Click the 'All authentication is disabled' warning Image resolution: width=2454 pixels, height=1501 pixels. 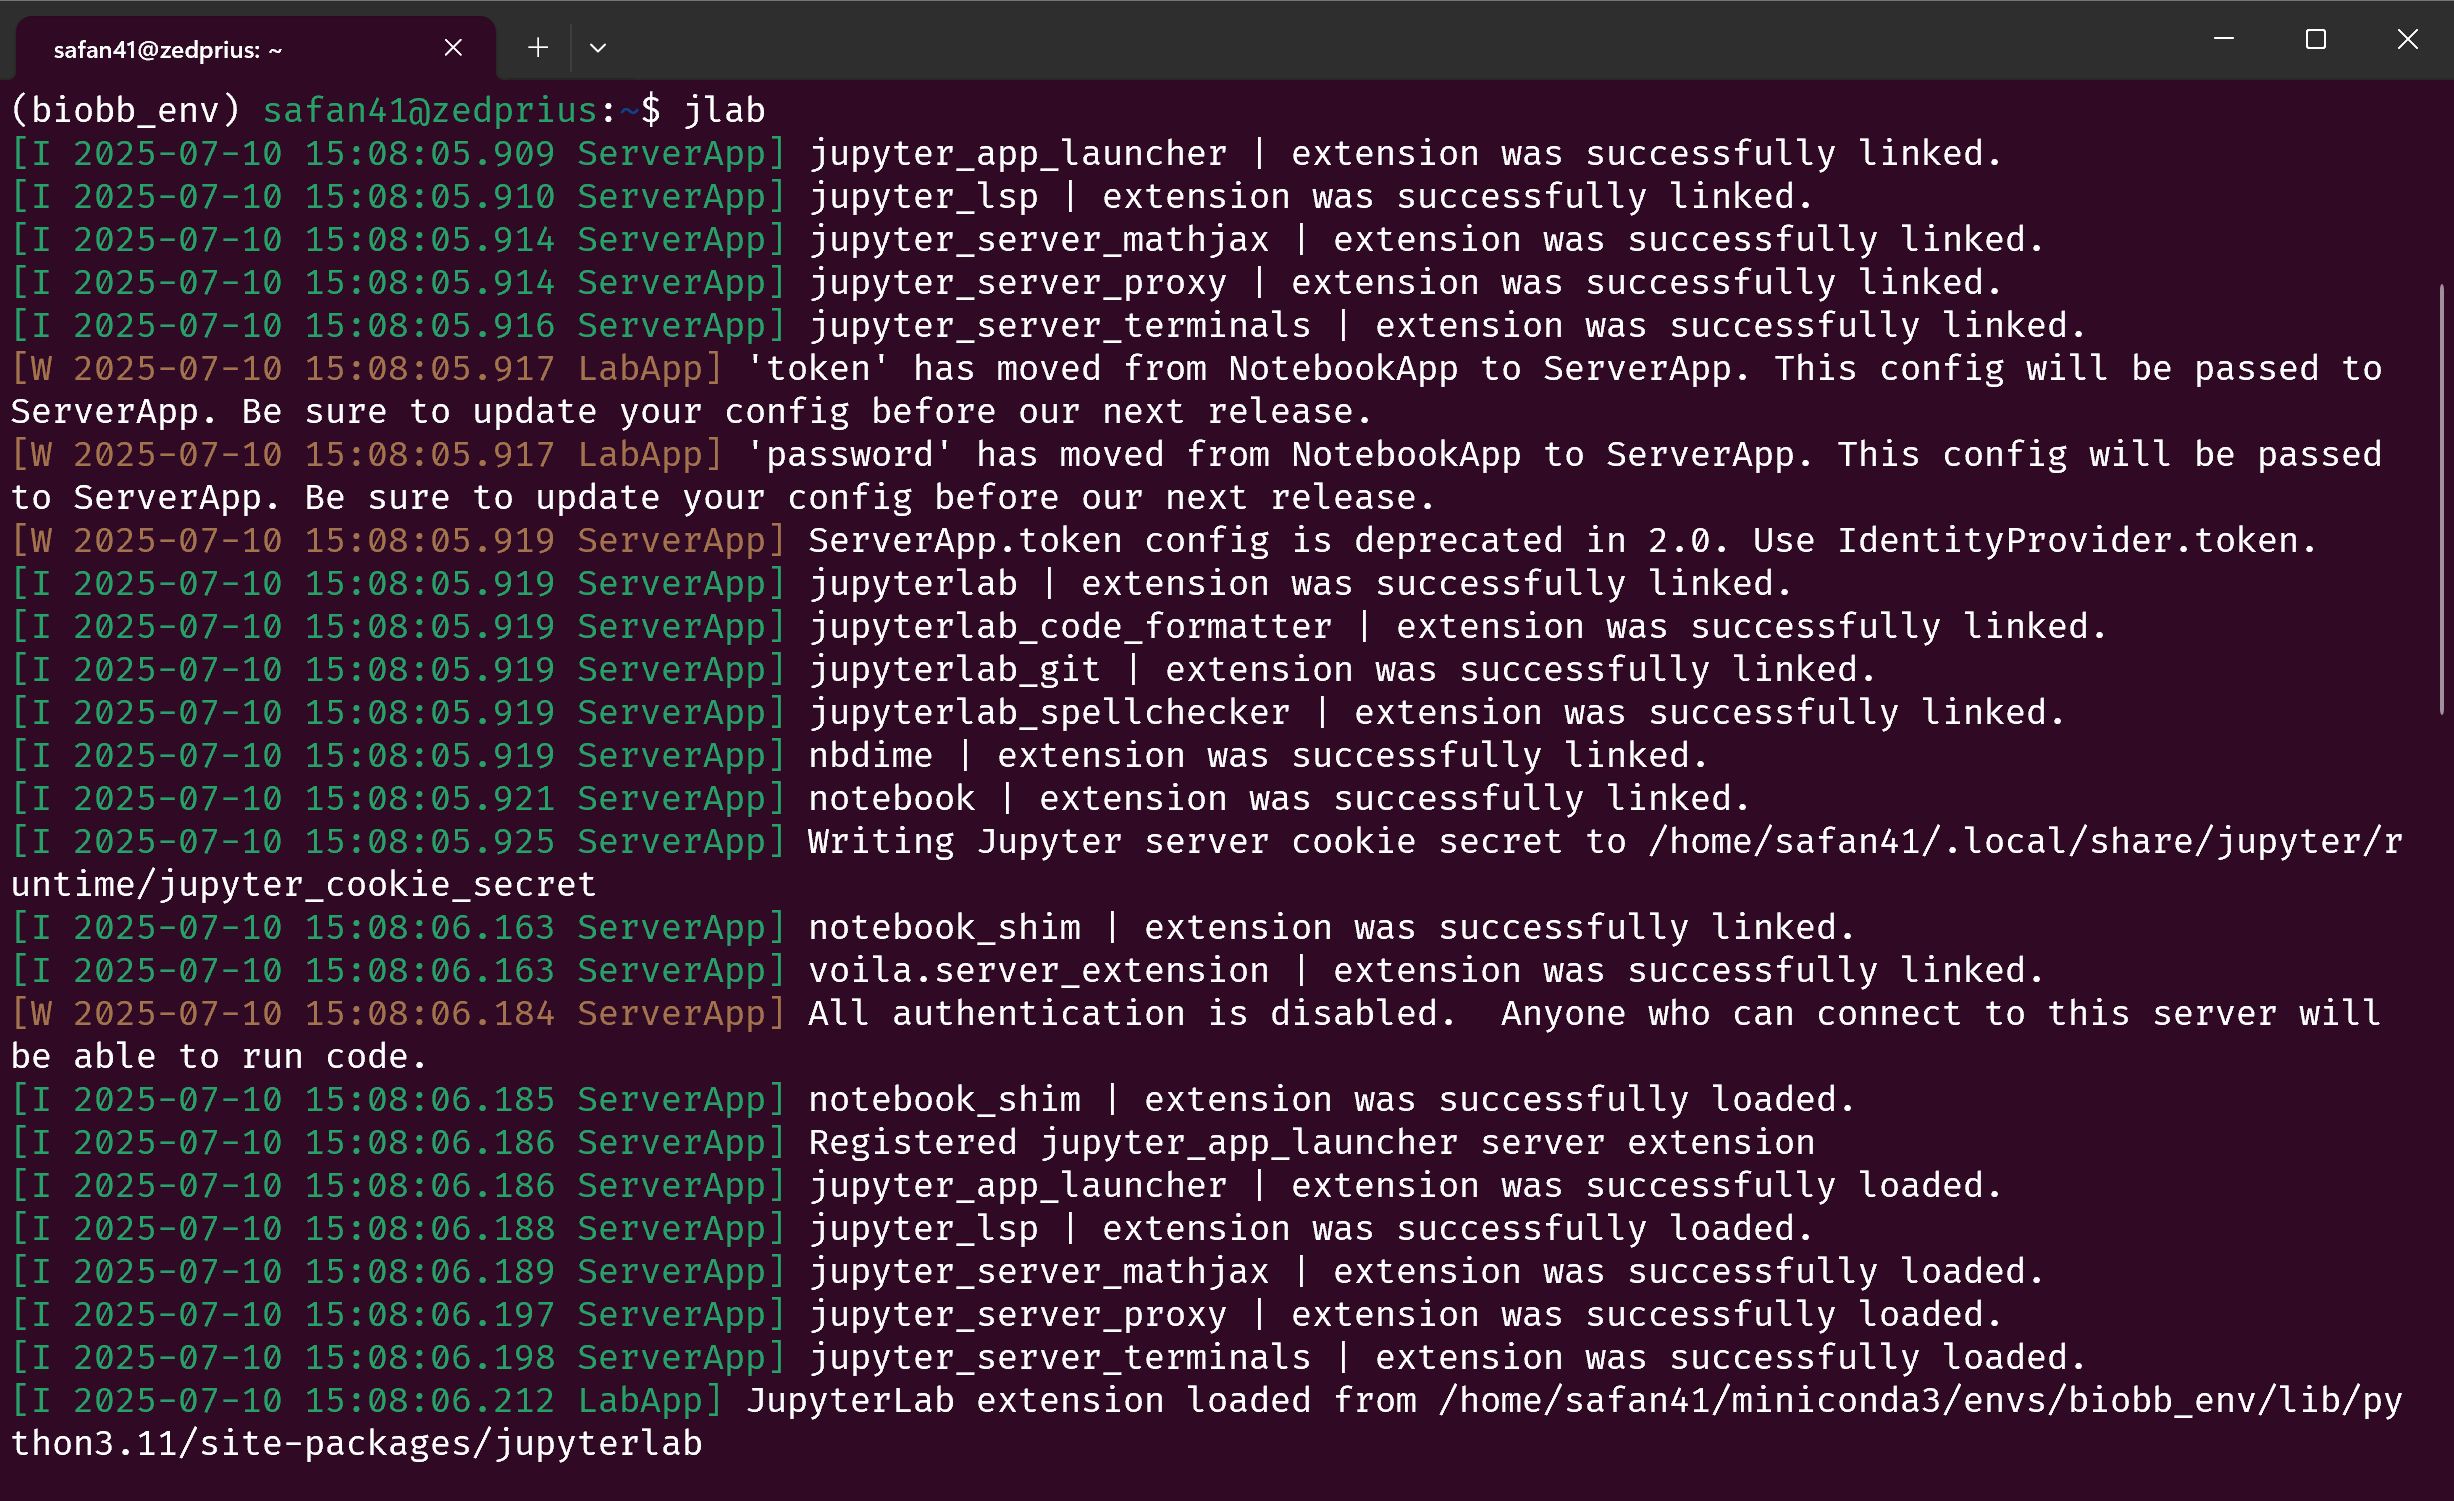[1130, 1014]
